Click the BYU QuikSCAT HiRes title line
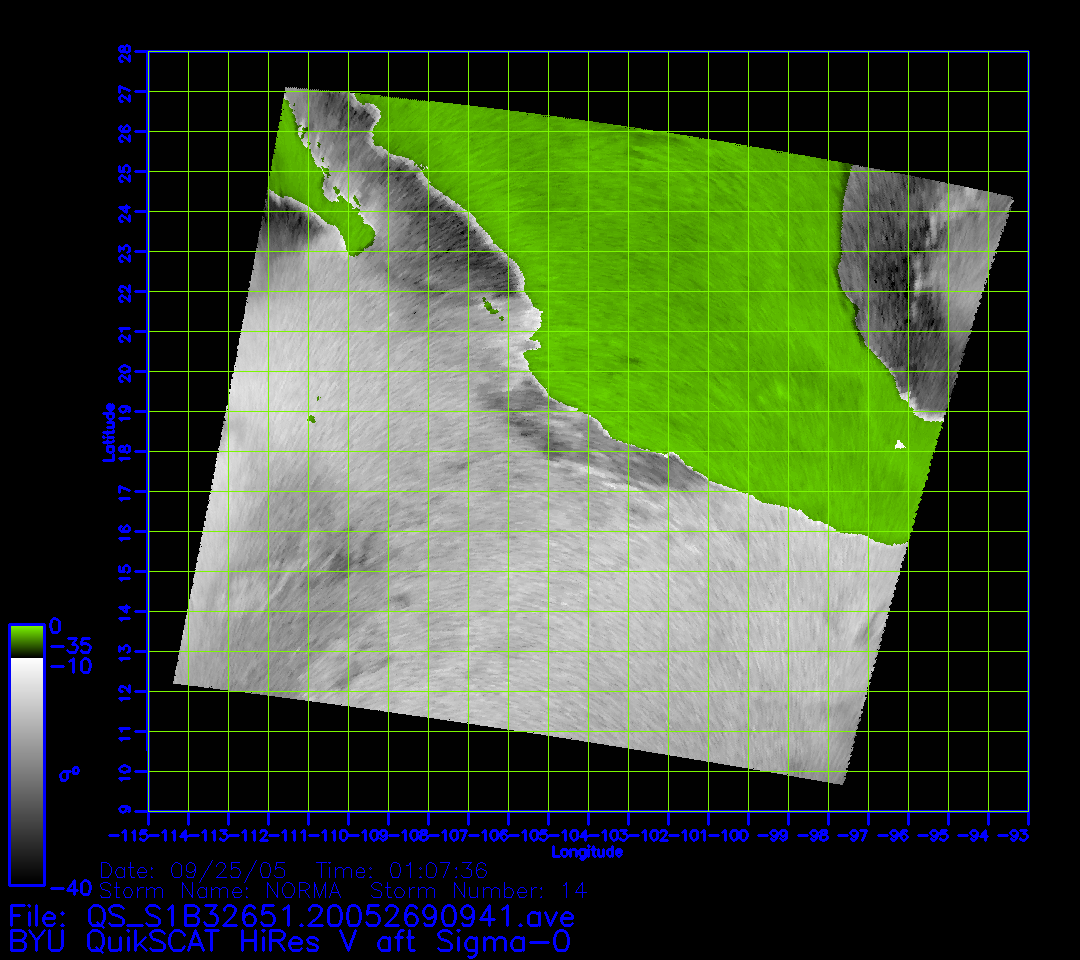 click(290, 941)
